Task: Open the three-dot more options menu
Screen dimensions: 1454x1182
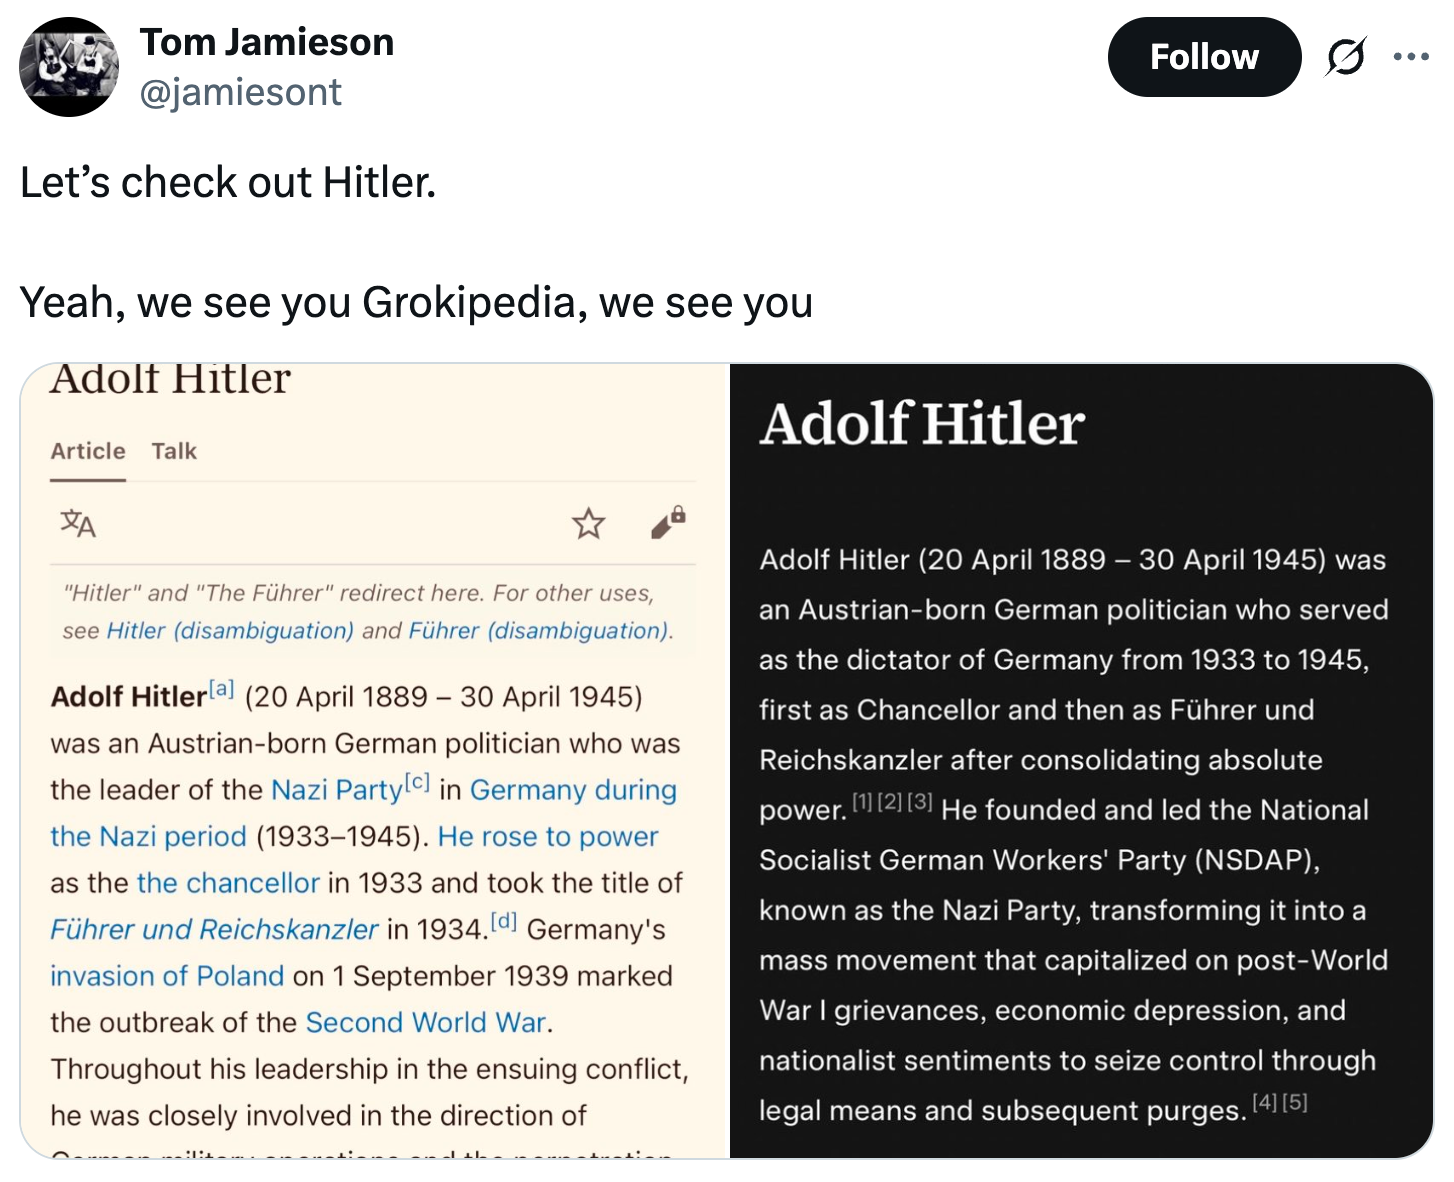Action: coord(1411,57)
